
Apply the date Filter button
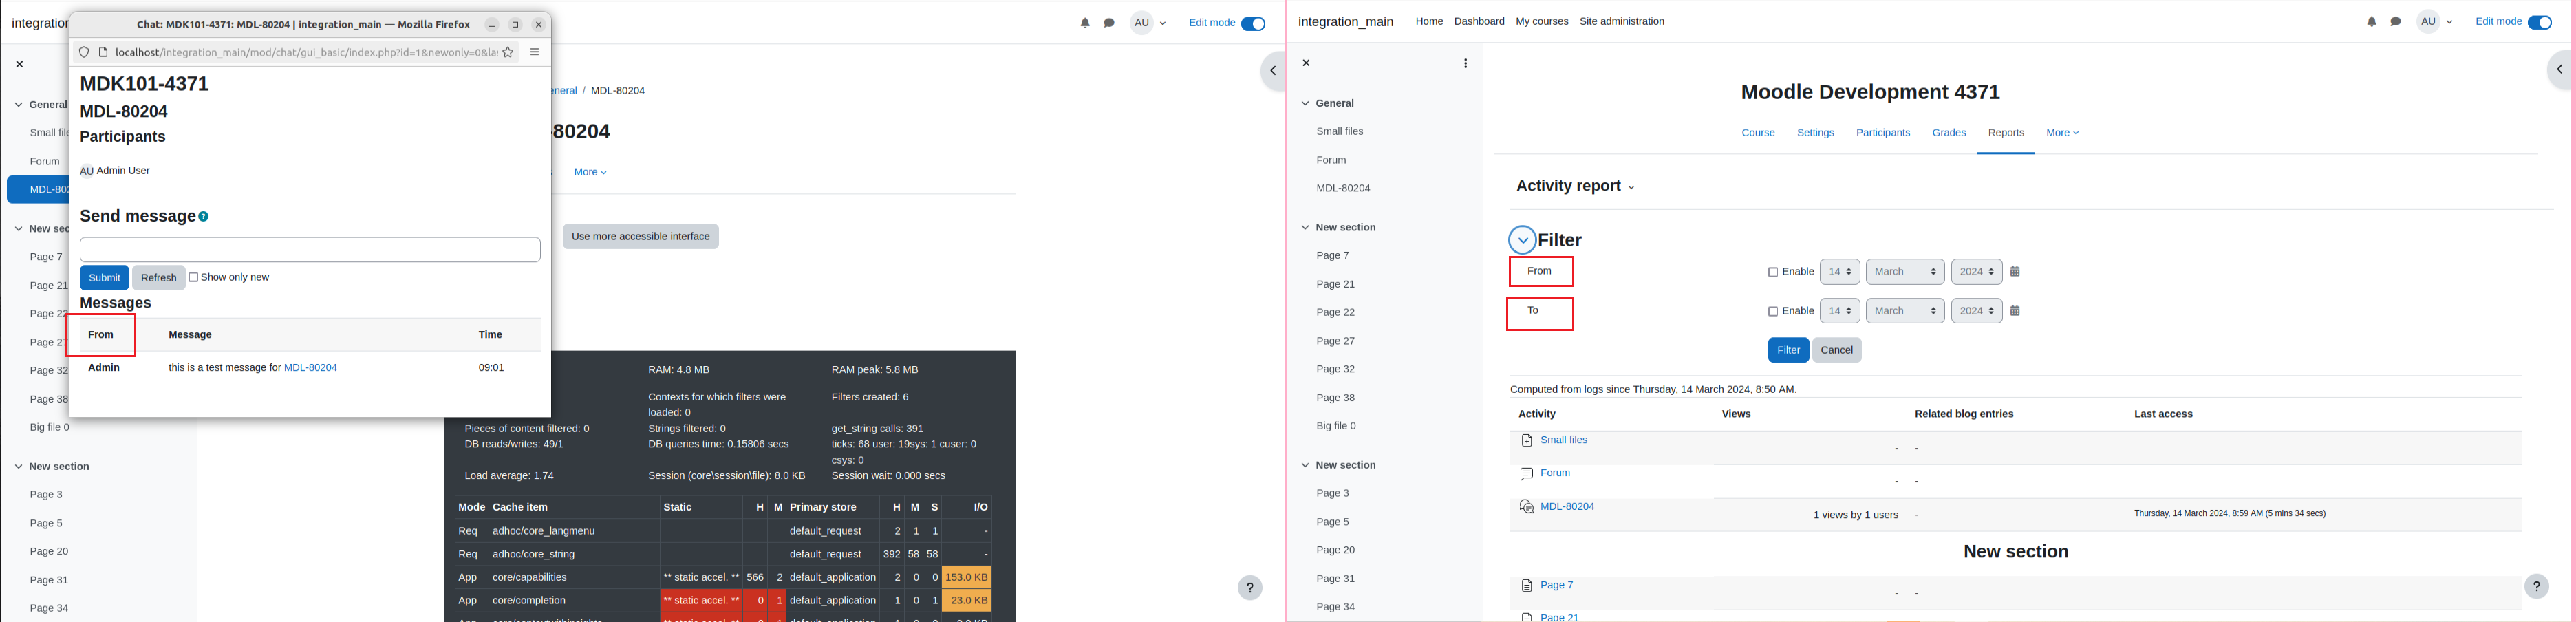point(1788,350)
